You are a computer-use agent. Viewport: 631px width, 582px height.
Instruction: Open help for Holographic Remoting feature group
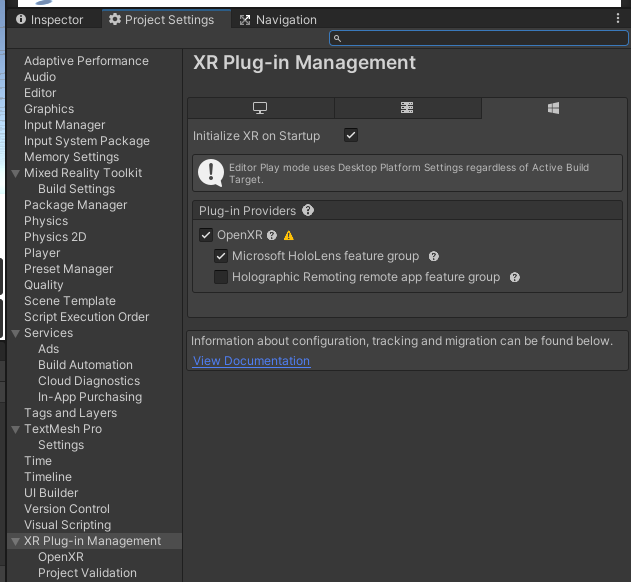point(515,277)
